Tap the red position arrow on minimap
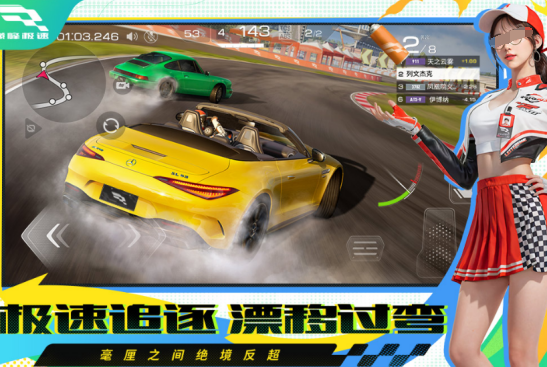The image size is (547, 367). pyautogui.click(x=43, y=74)
